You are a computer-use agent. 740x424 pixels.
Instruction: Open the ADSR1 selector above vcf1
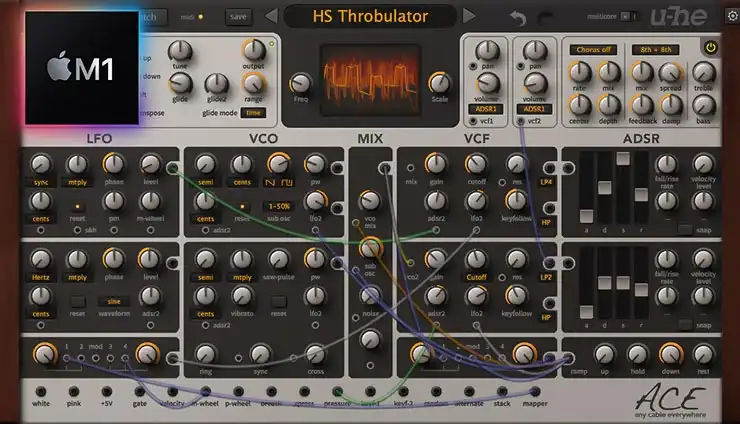[486, 109]
